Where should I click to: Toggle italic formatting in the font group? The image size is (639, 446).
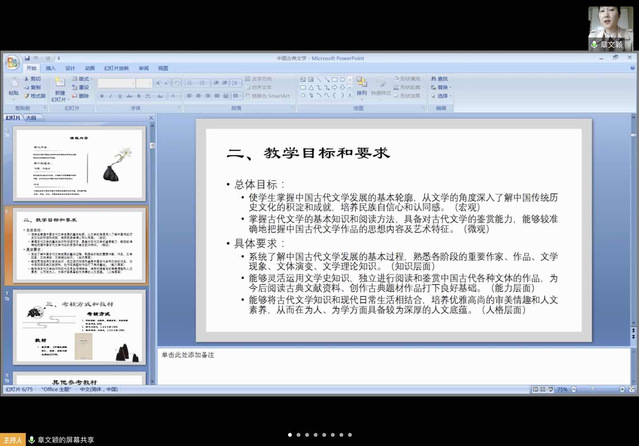(110, 96)
